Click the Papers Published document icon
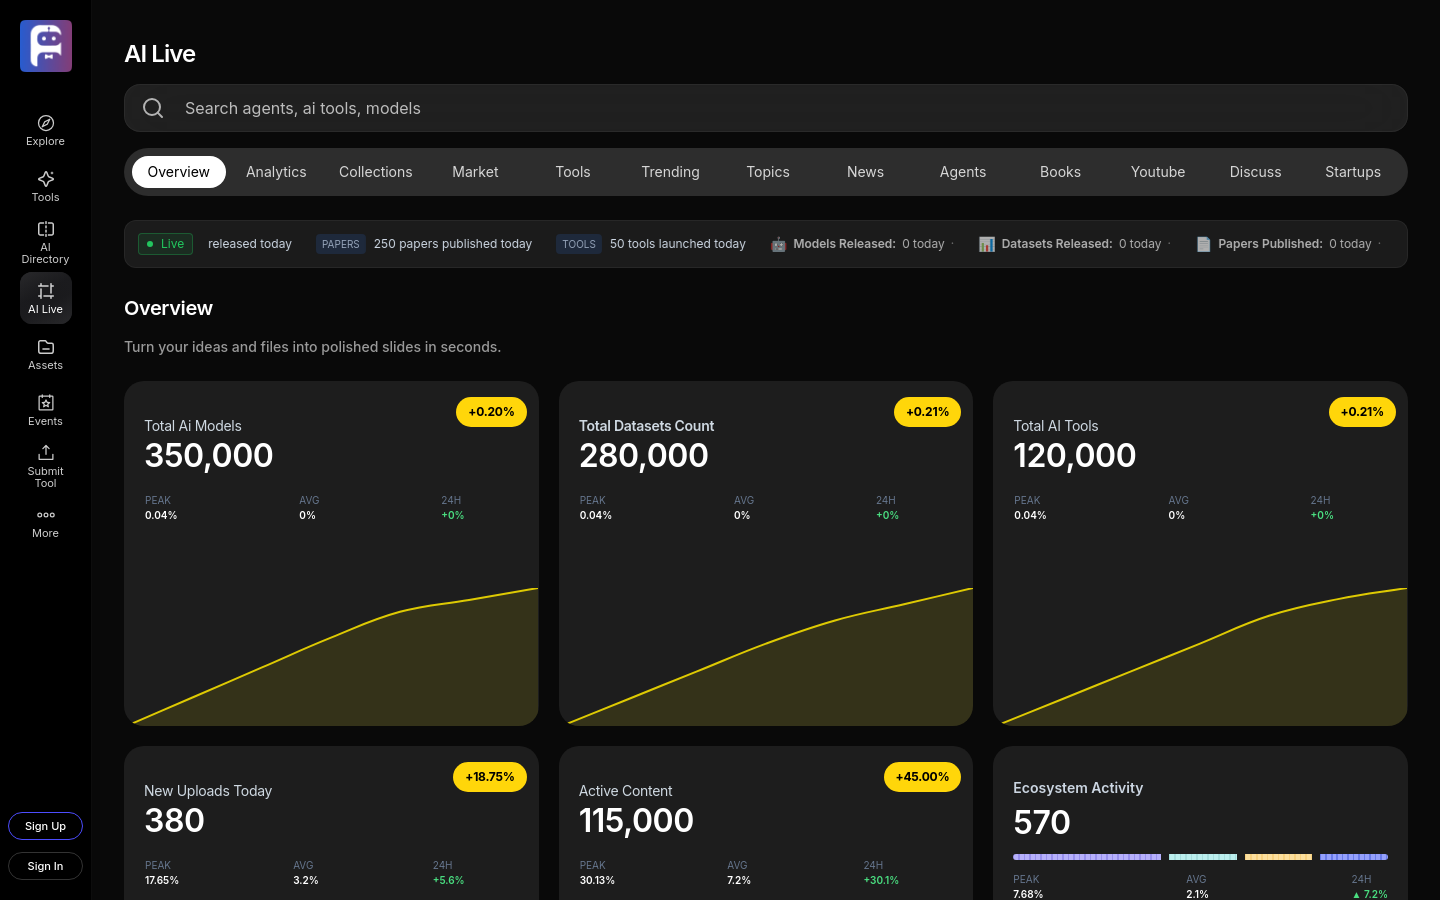This screenshot has height=900, width=1440. tap(1203, 244)
